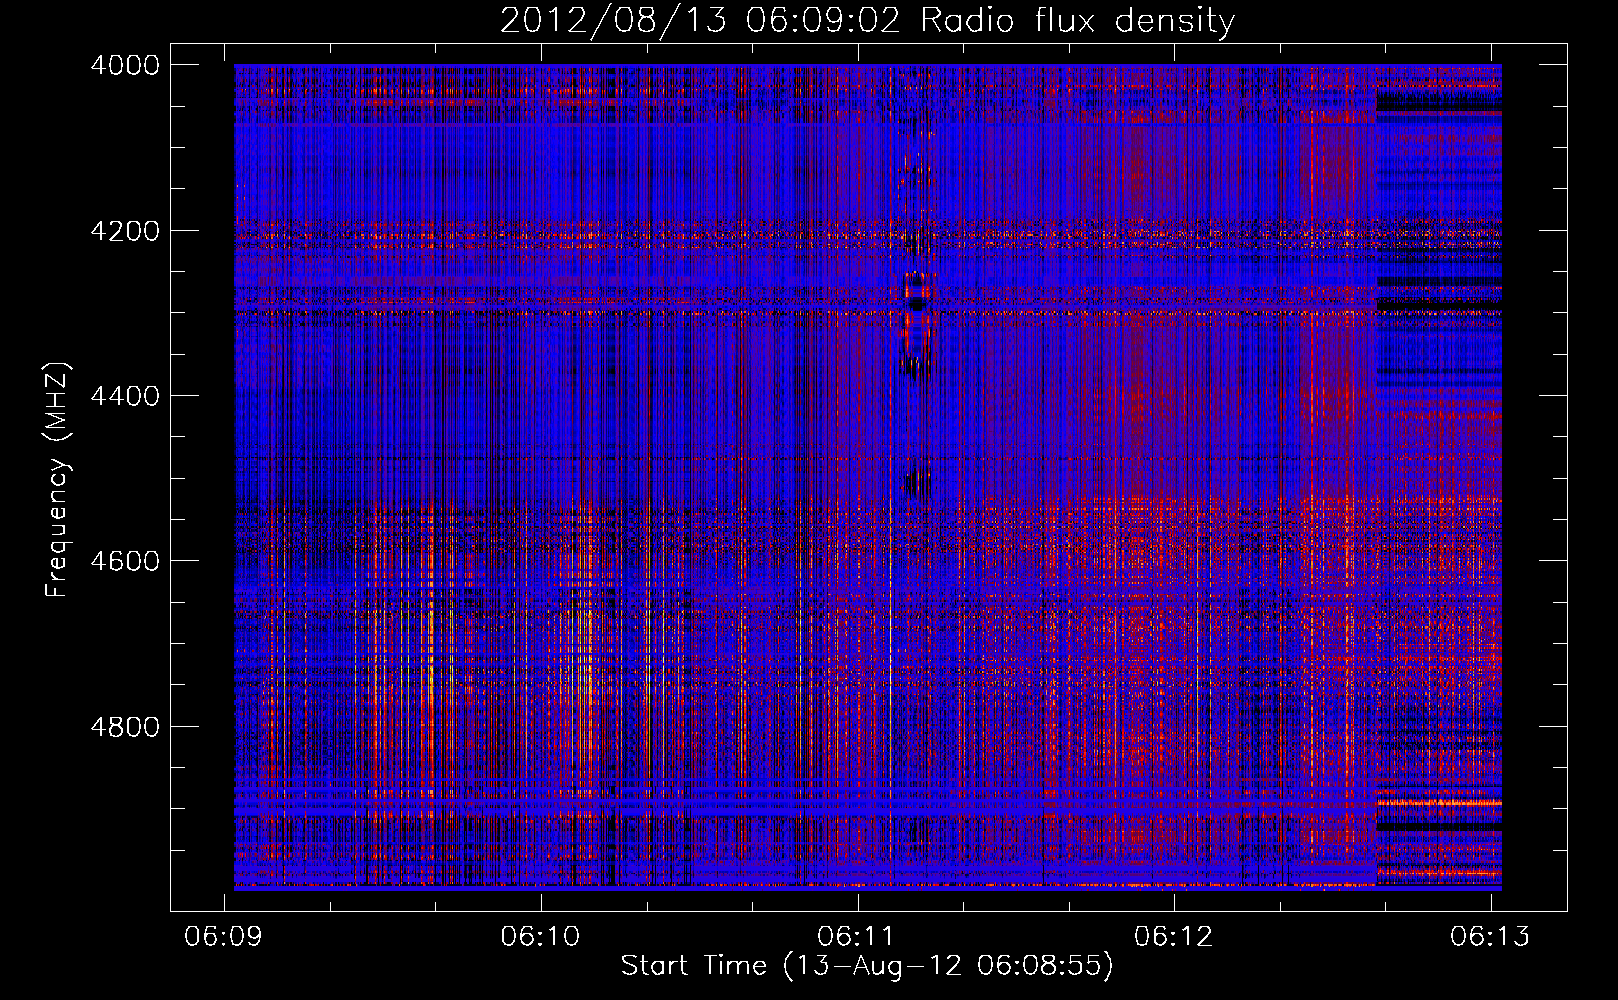
Task: Select the 06:10 time tick label
Action: (x=541, y=936)
